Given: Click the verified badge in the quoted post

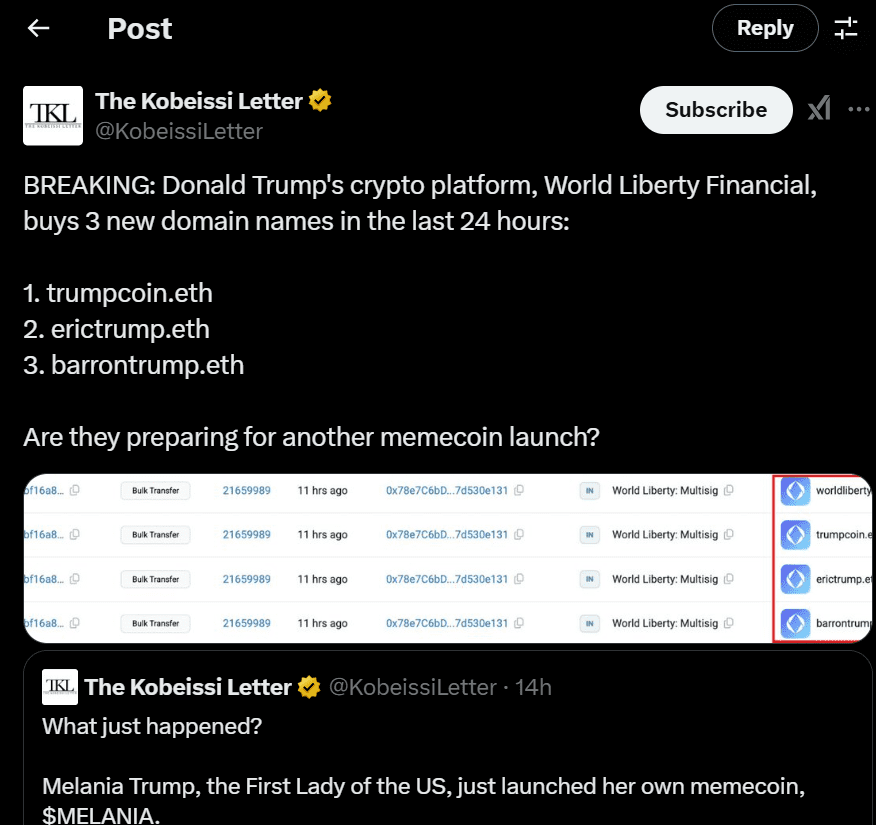Looking at the screenshot, I should (310, 687).
